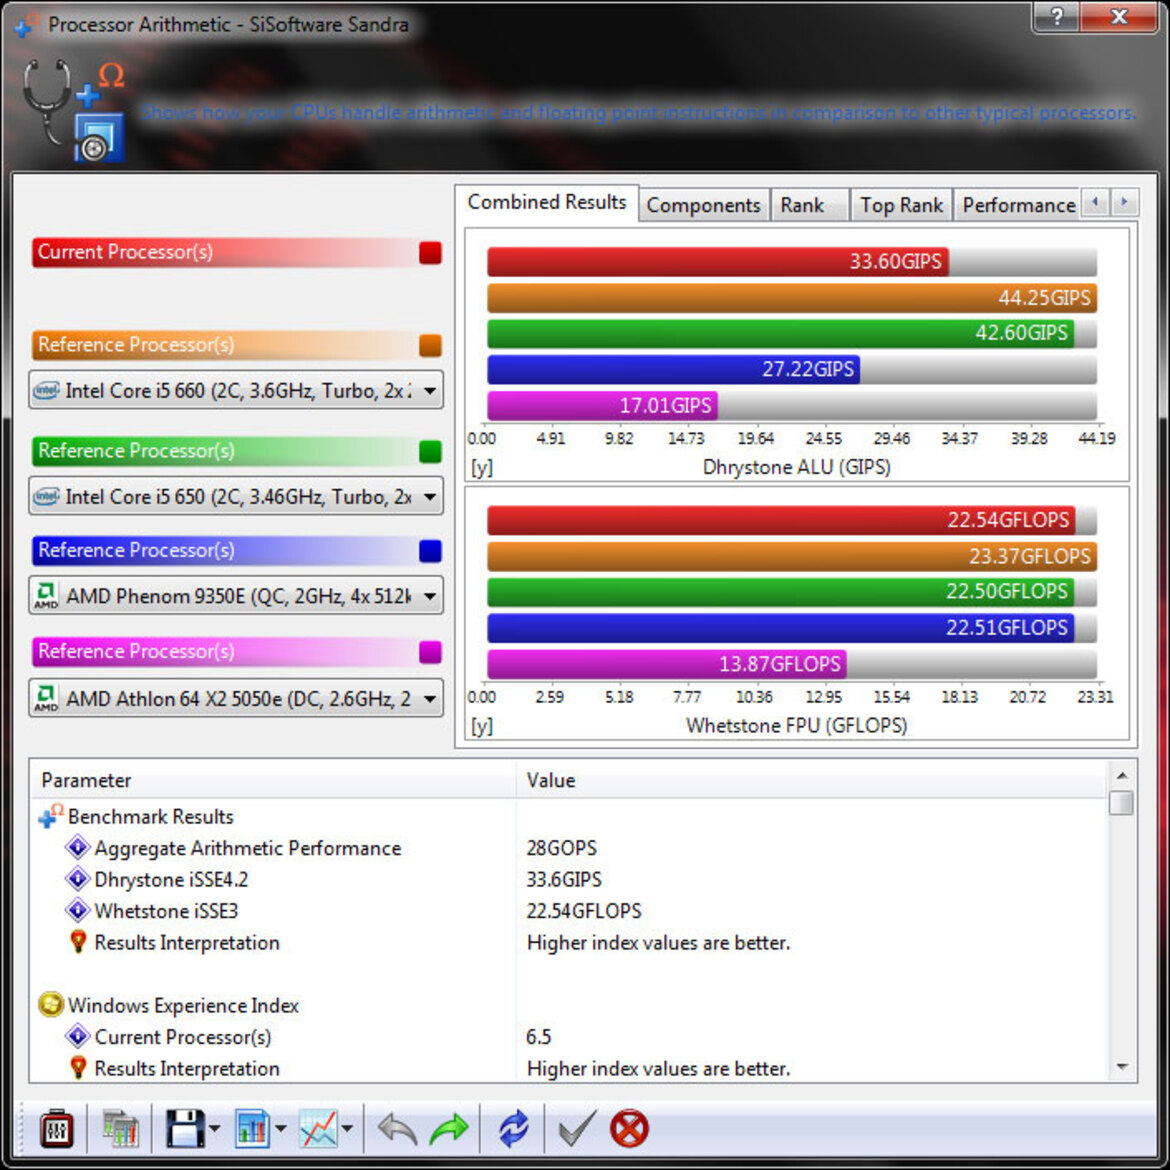Click the Whetstone FPU (GFLOPS) chart label
Screen dimensions: 1170x1170
pos(796,725)
